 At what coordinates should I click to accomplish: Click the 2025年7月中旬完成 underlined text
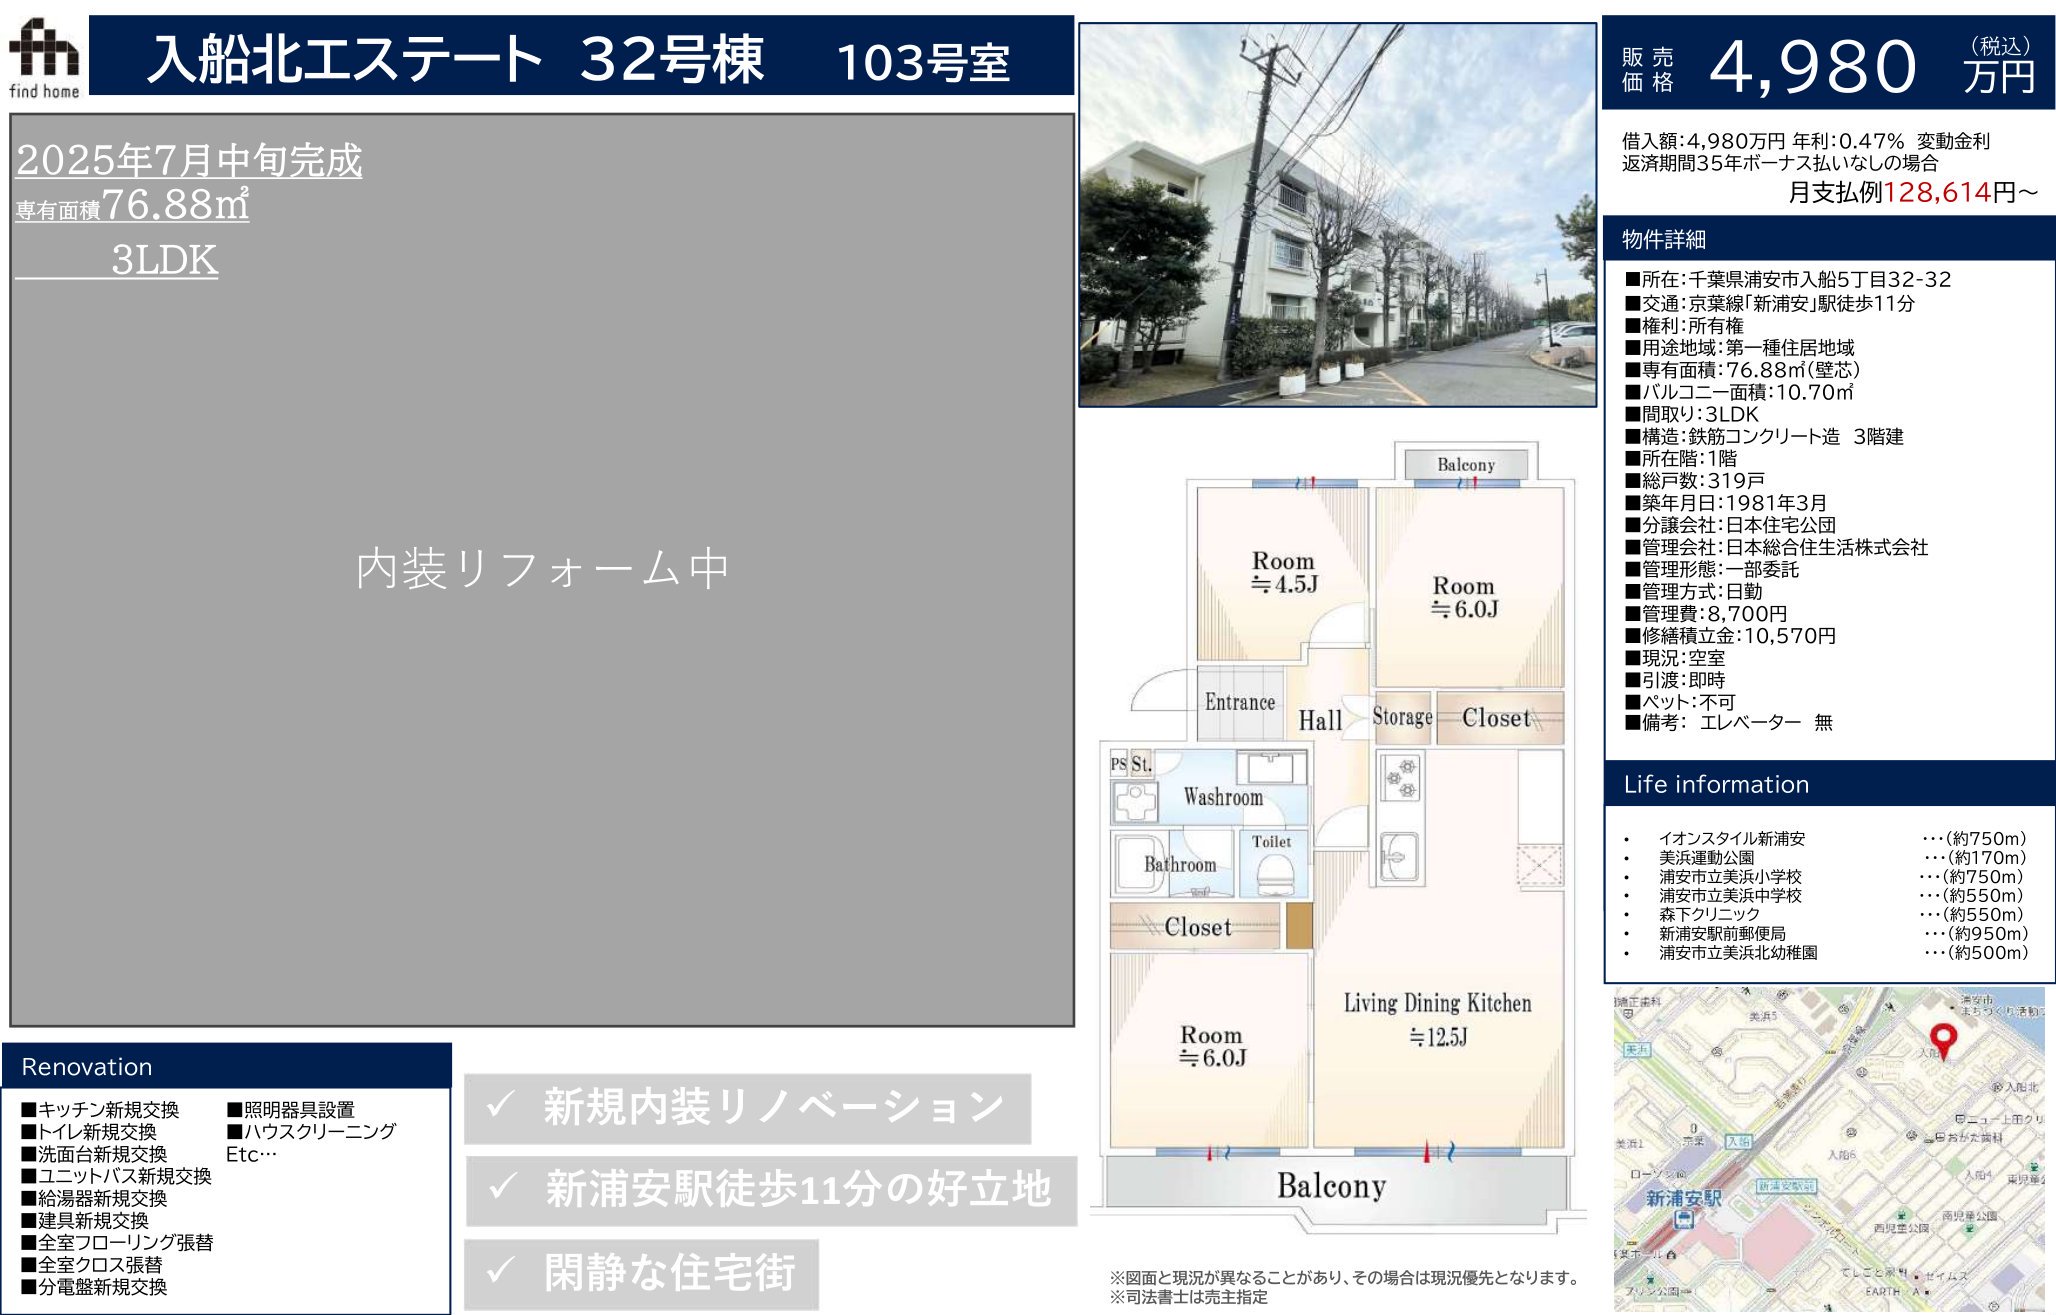pos(189,161)
